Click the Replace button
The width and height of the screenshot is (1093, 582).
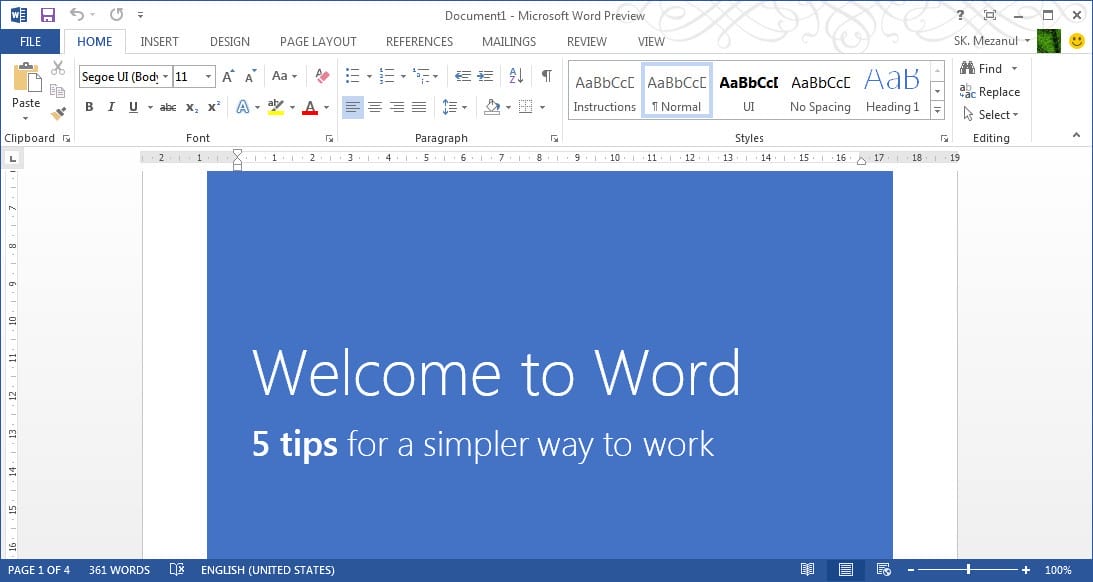coord(990,91)
